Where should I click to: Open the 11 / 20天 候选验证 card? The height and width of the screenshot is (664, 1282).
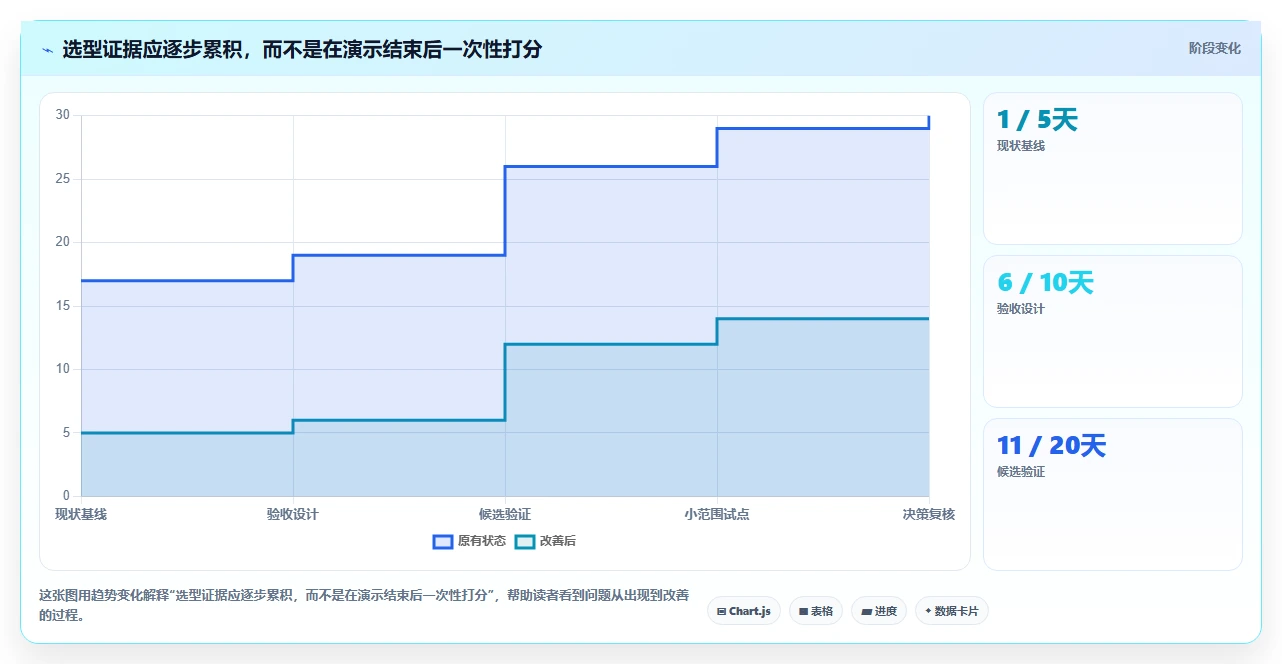pos(1113,494)
